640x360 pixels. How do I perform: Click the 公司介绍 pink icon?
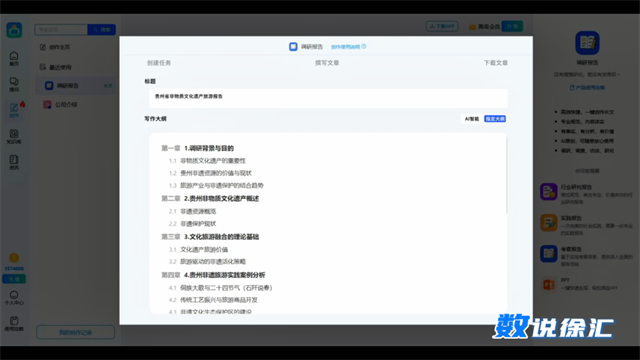[x=47, y=104]
